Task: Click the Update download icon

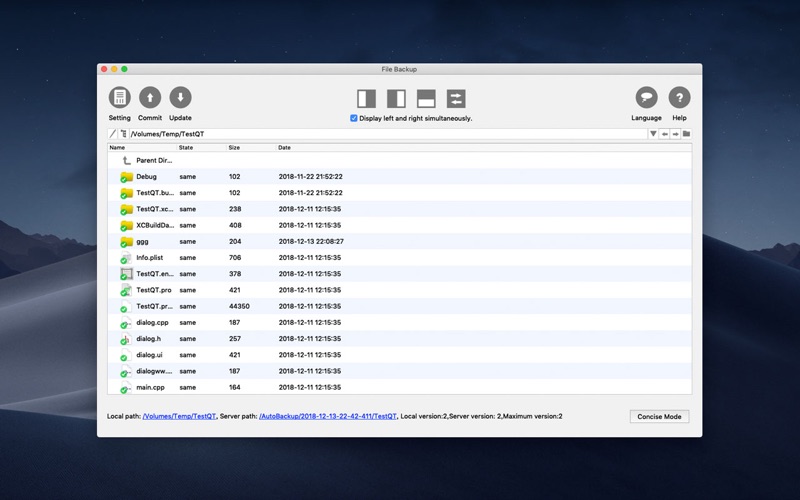Action: pyautogui.click(x=180, y=97)
